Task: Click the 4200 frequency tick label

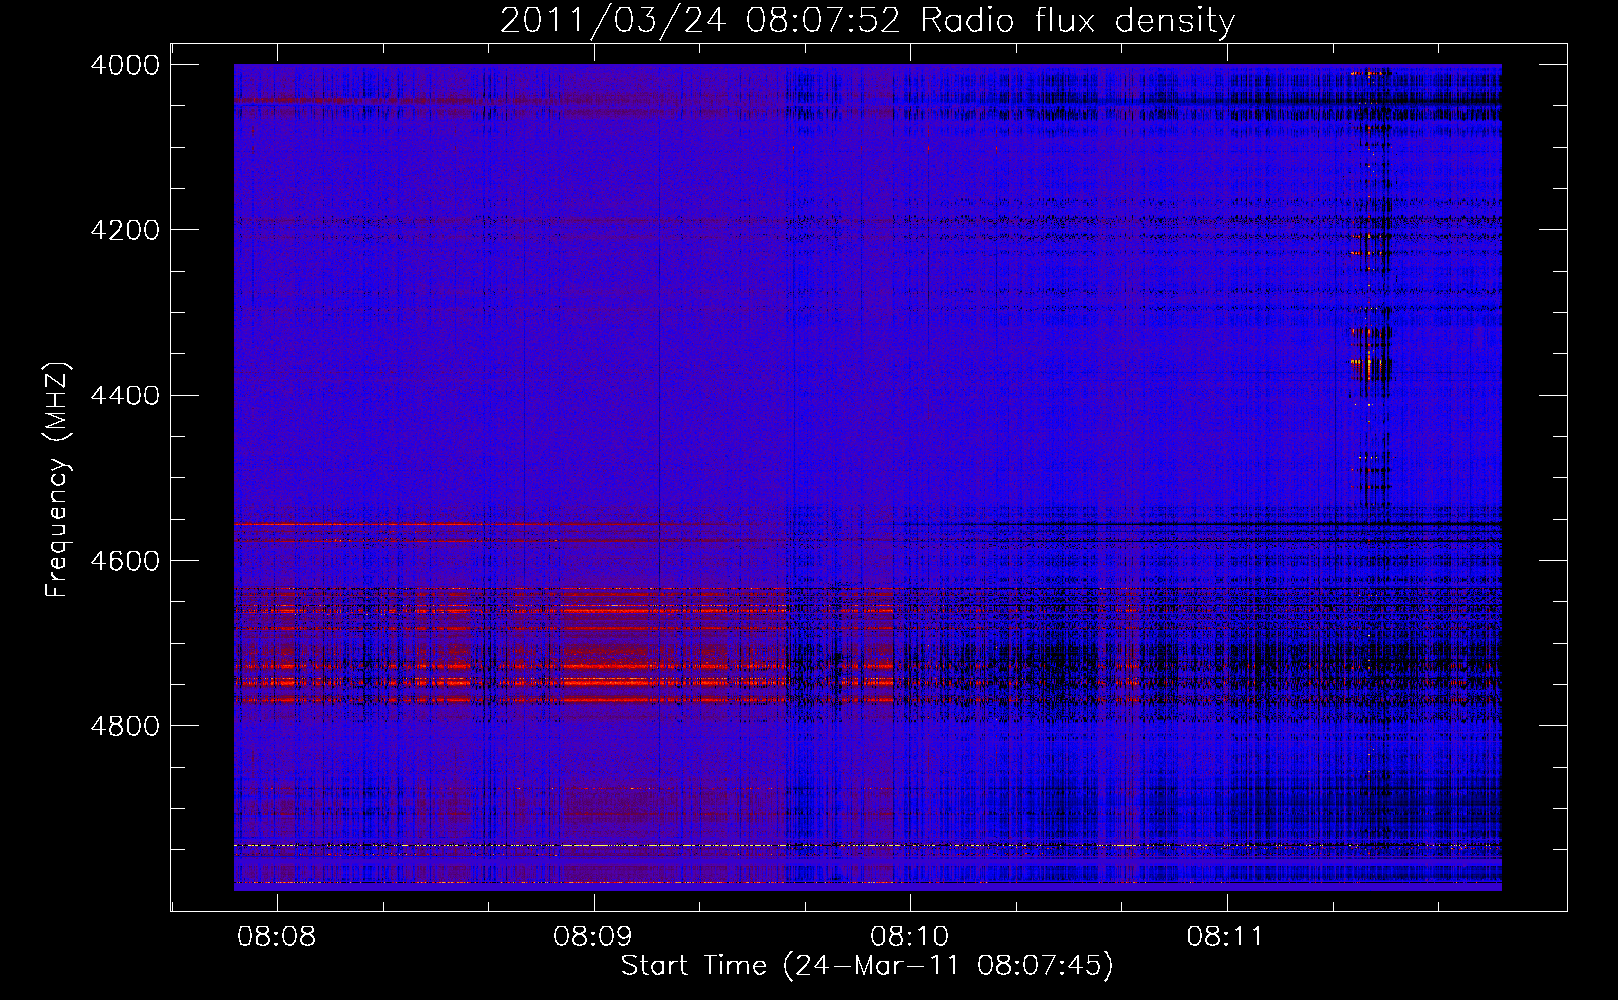Action: [125, 230]
